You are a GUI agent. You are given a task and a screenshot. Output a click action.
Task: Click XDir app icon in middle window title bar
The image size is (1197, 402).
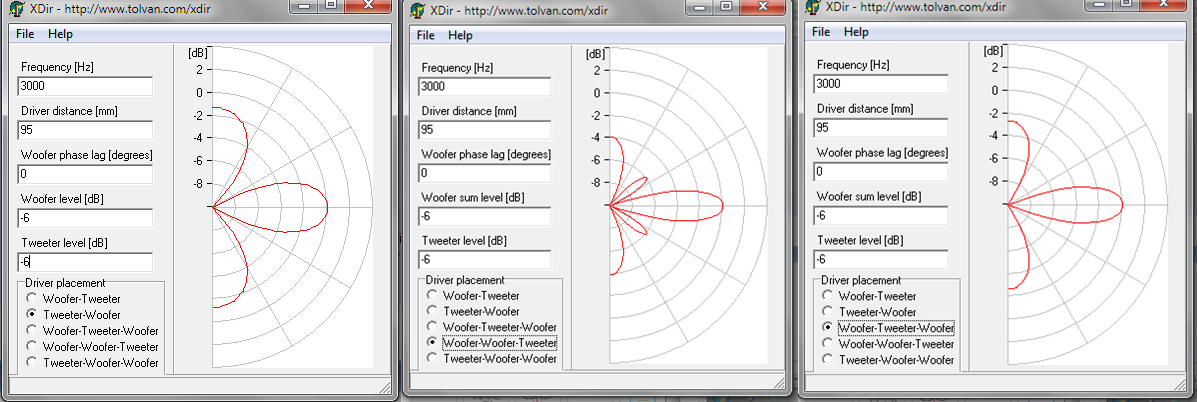point(416,11)
